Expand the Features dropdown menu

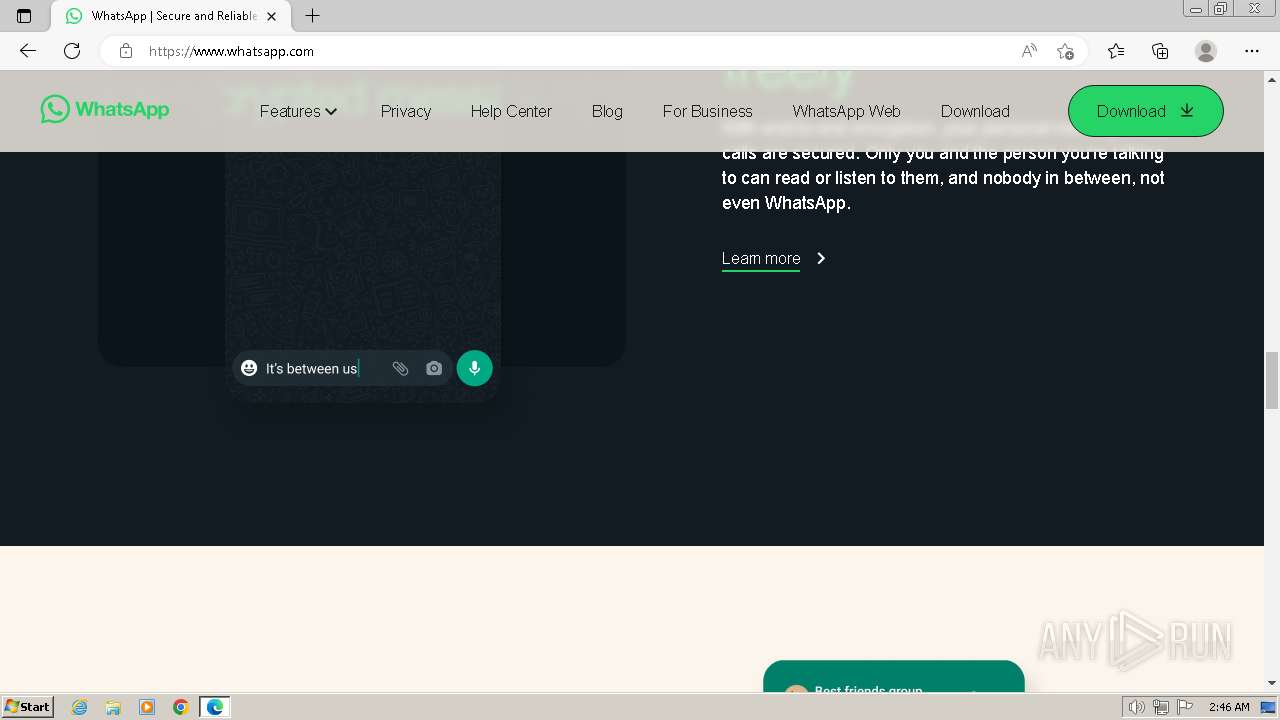tap(298, 111)
